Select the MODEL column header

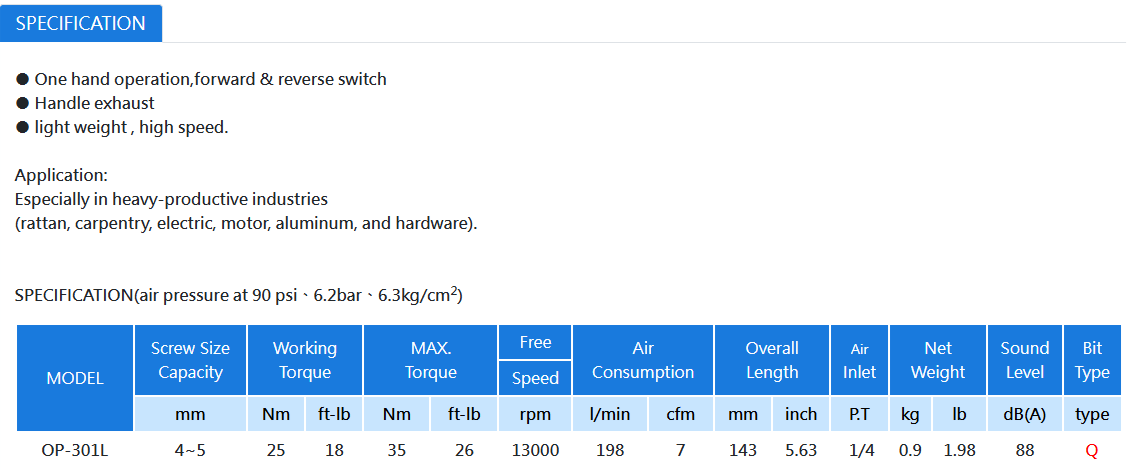point(75,378)
